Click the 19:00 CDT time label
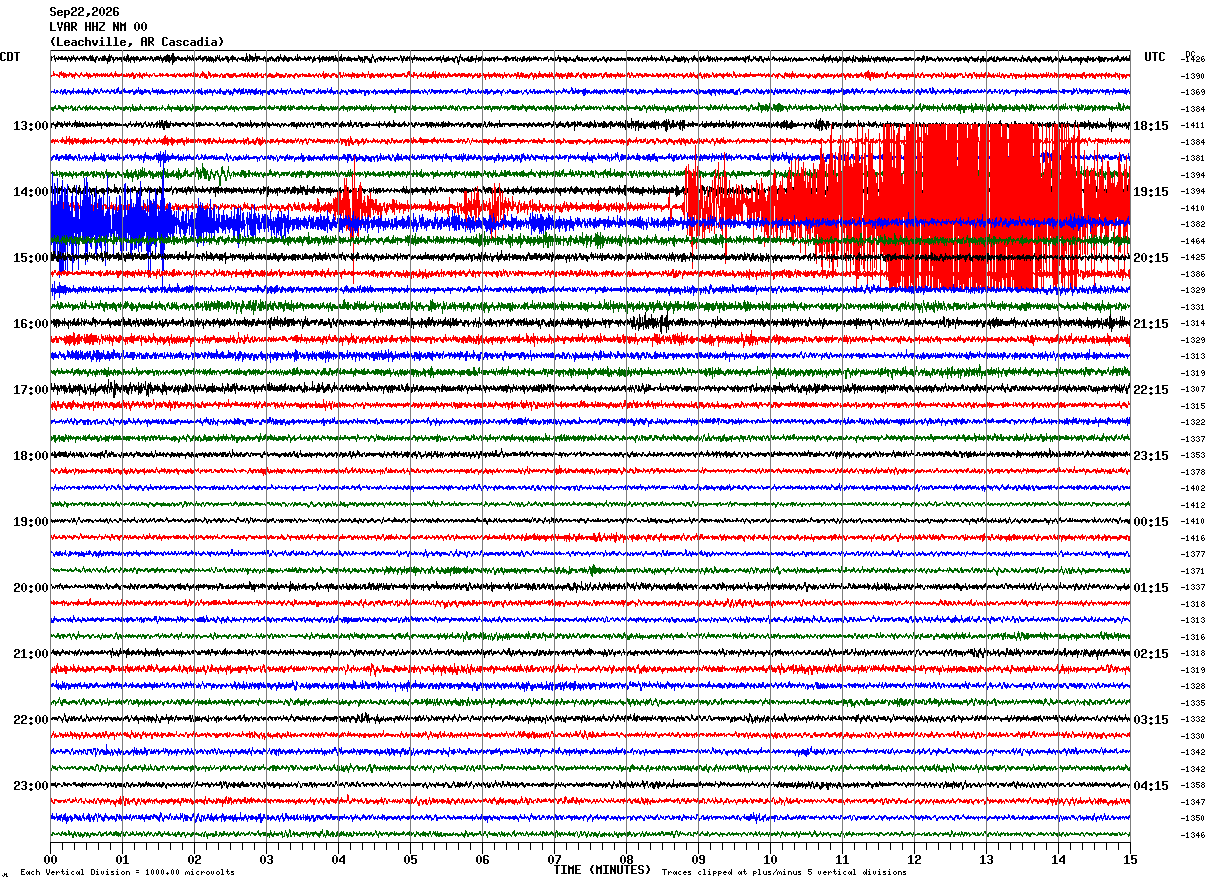Screen dimensions: 1210x886 click(x=30, y=521)
